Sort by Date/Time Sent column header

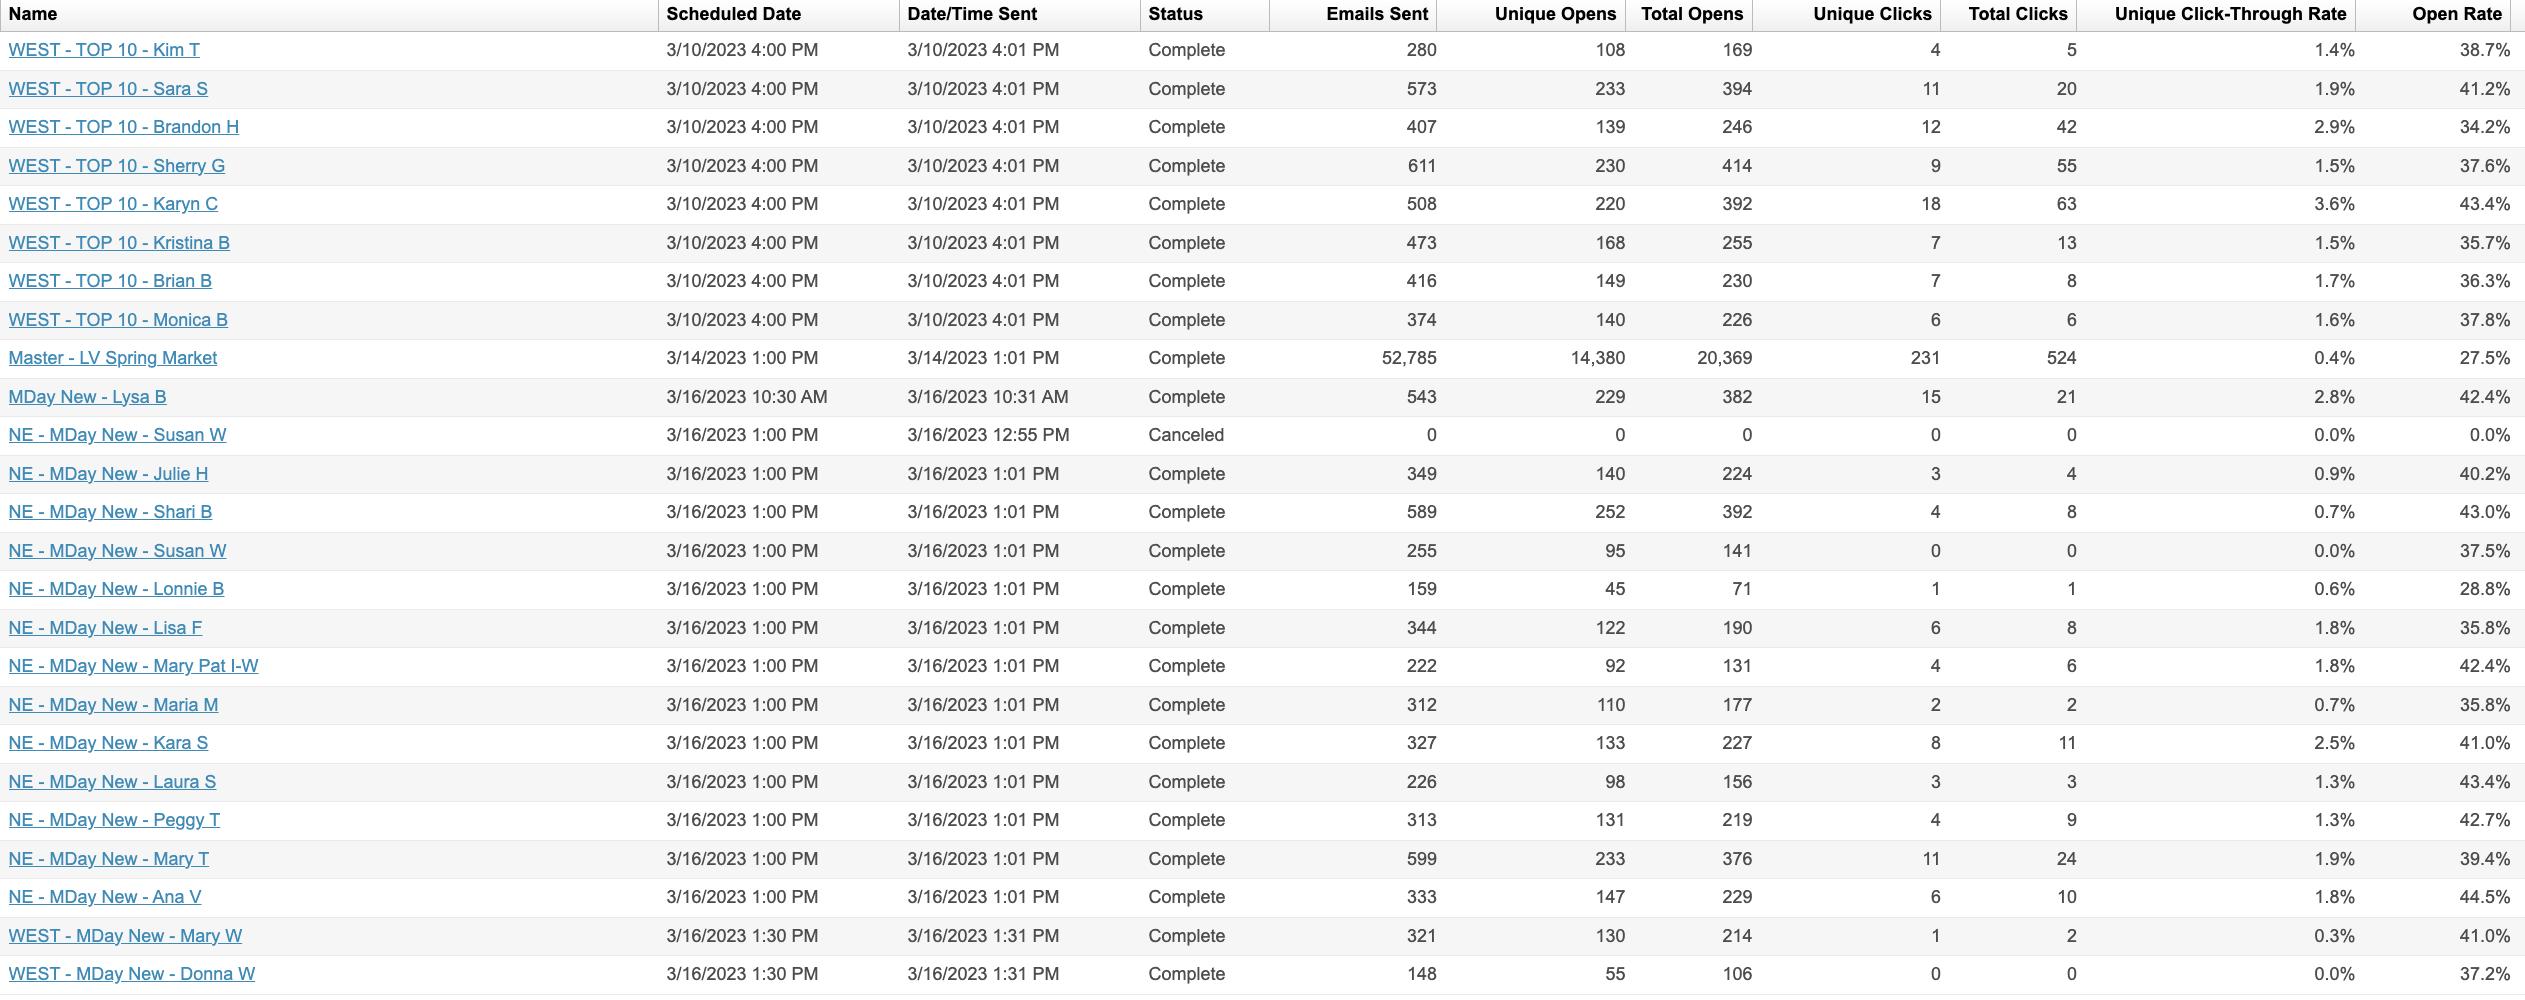[x=972, y=14]
